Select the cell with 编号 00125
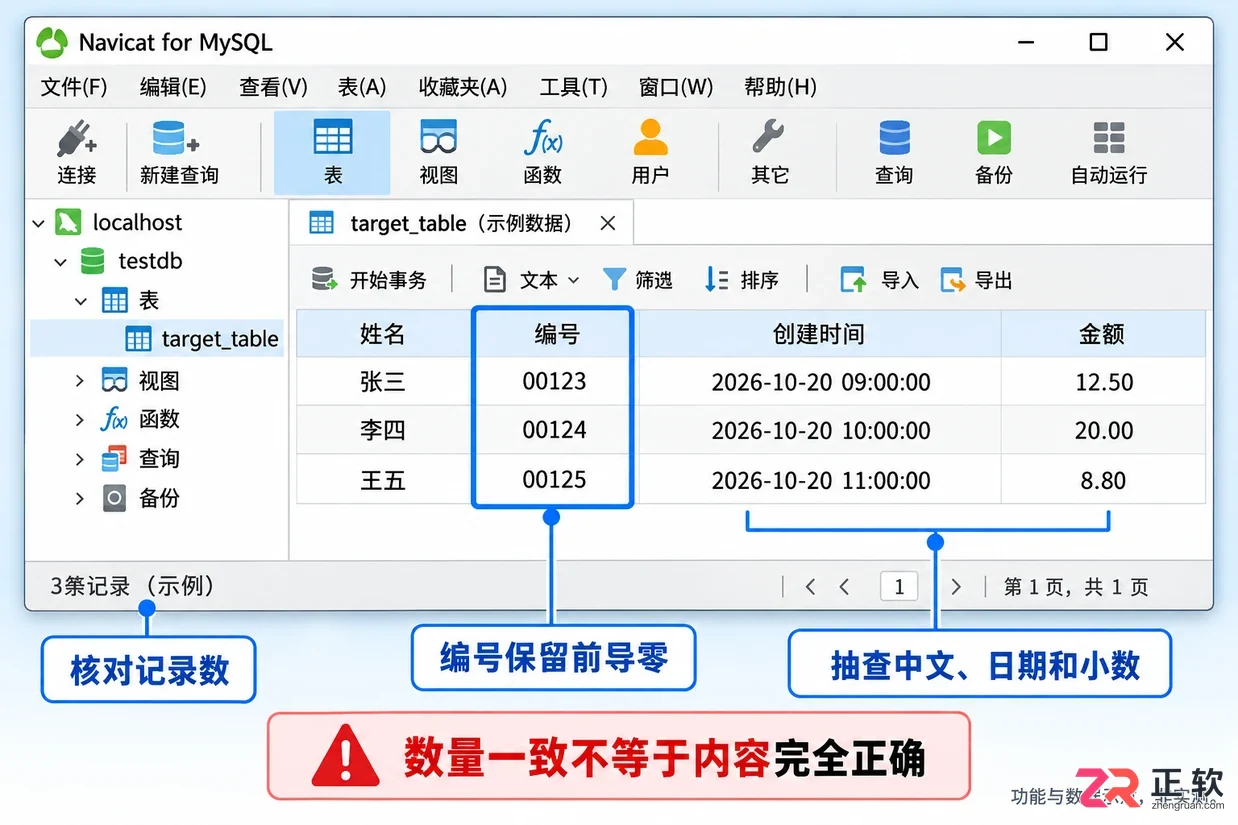This screenshot has height=825, width=1238. coord(554,479)
